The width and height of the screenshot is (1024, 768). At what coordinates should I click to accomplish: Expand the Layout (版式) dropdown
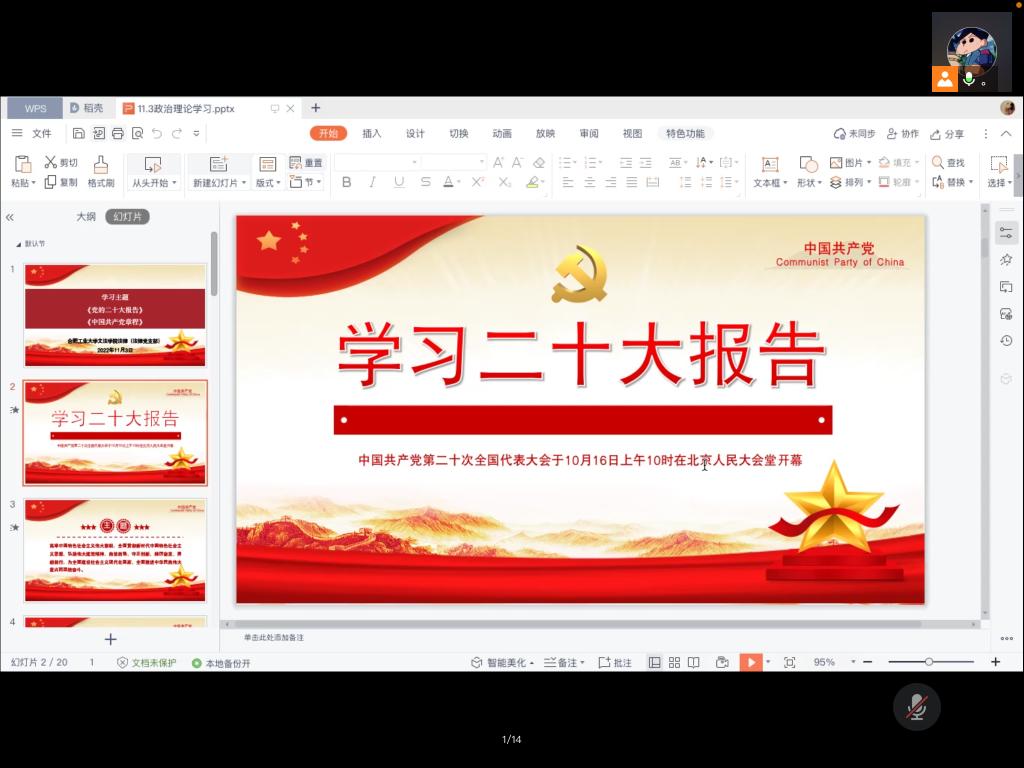pos(268,183)
